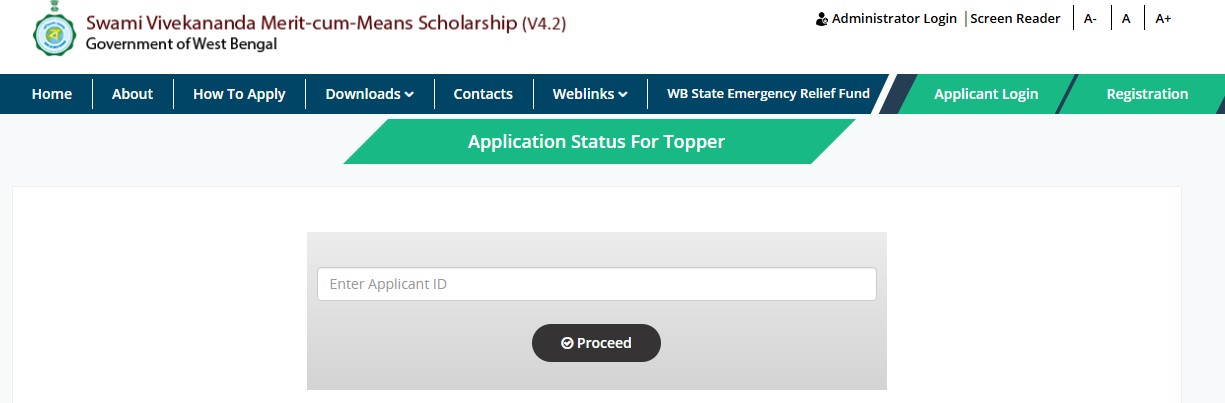The width and height of the screenshot is (1225, 403).
Task: Open the About page
Action: [x=132, y=94]
